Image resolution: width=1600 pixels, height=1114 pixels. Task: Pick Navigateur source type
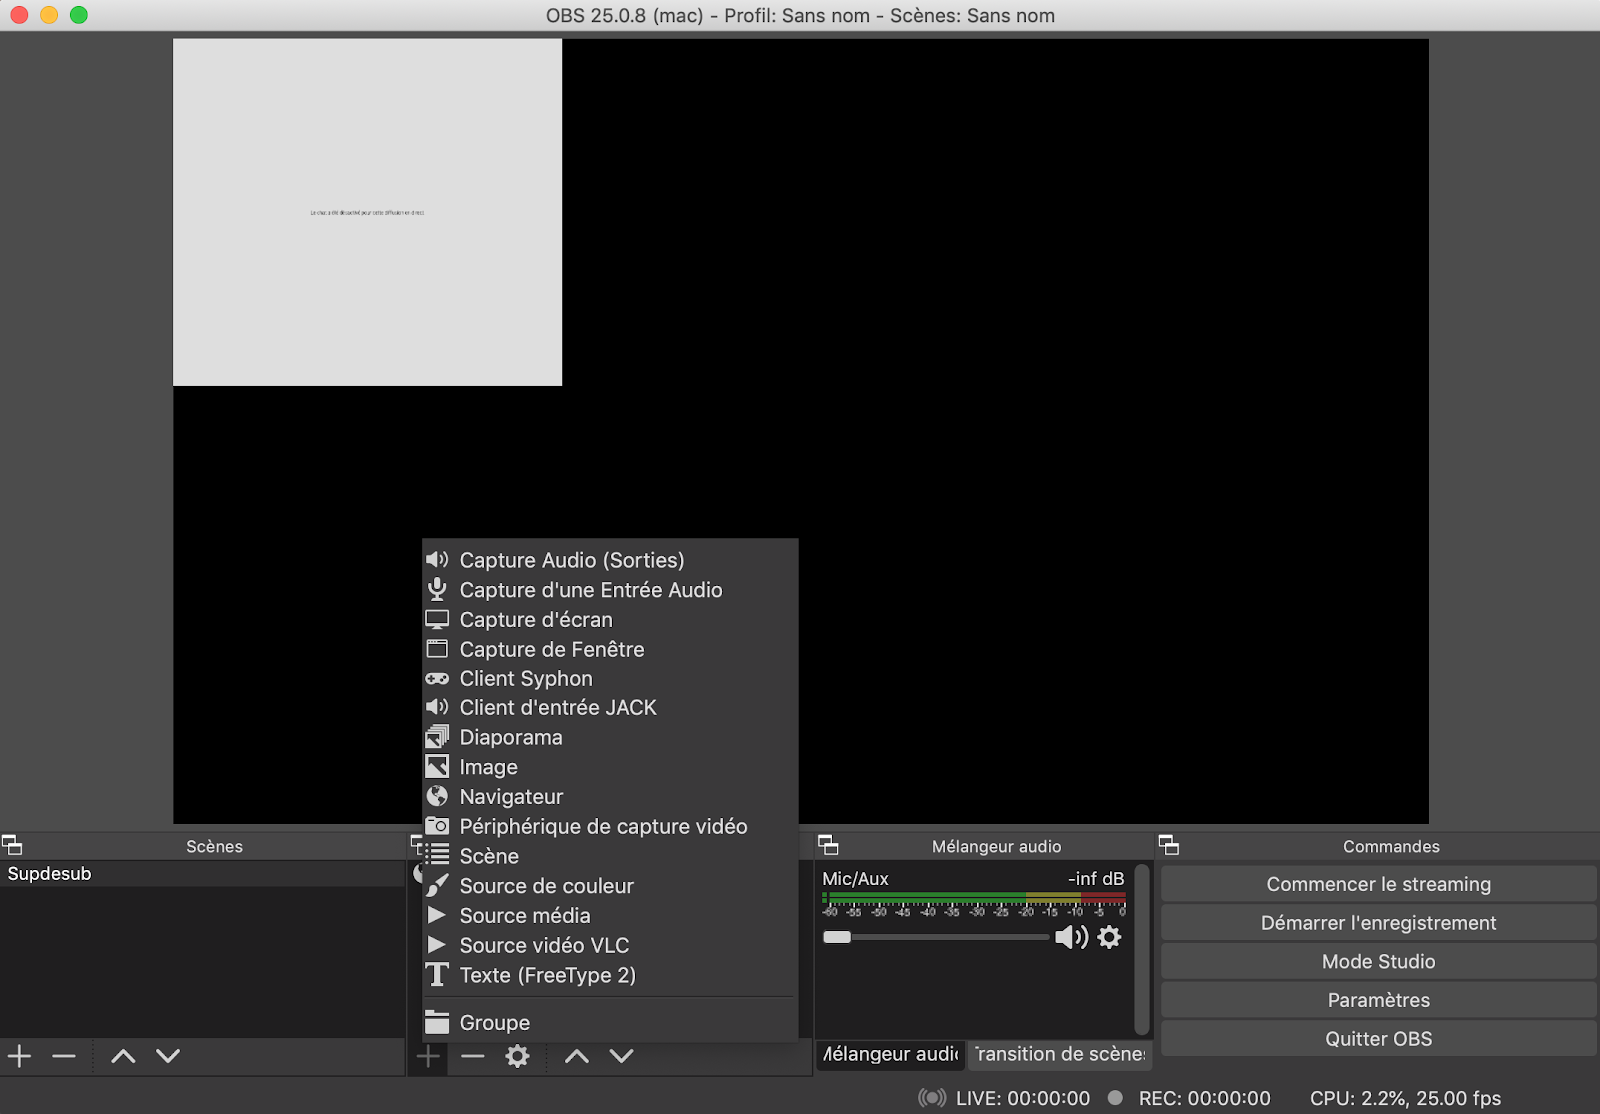511,797
